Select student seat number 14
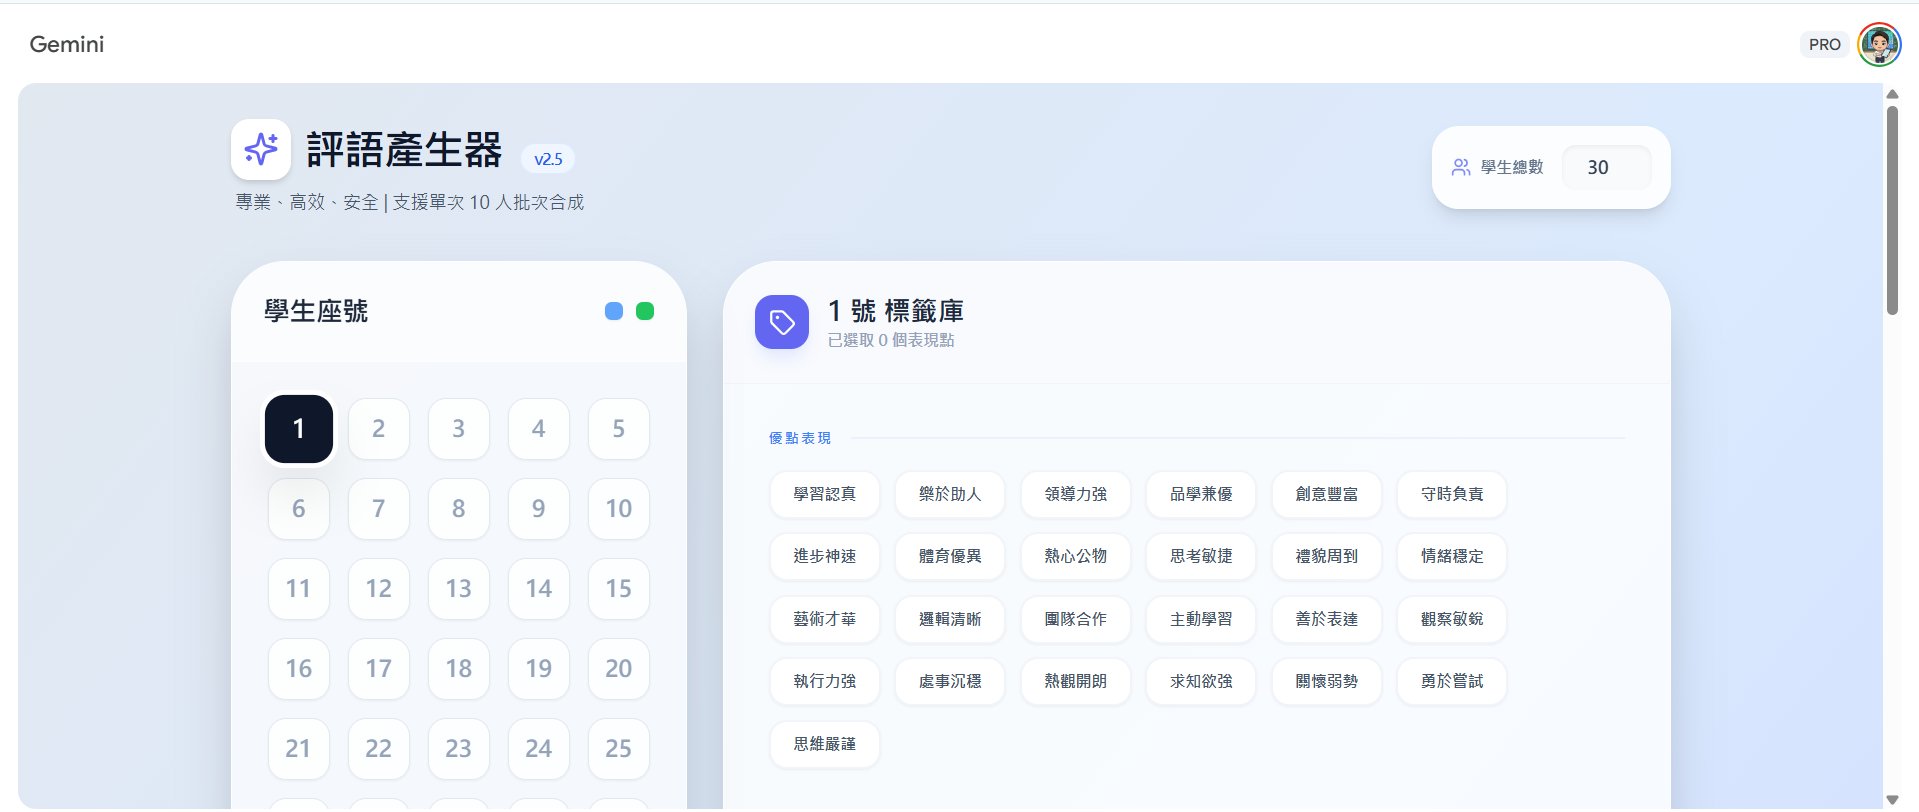Viewport: 1919px width, 812px height. pyautogui.click(x=539, y=589)
